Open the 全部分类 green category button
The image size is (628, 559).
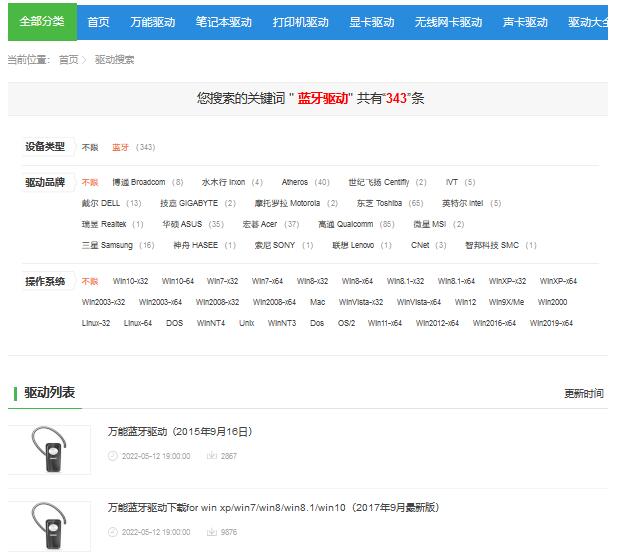click(41, 21)
